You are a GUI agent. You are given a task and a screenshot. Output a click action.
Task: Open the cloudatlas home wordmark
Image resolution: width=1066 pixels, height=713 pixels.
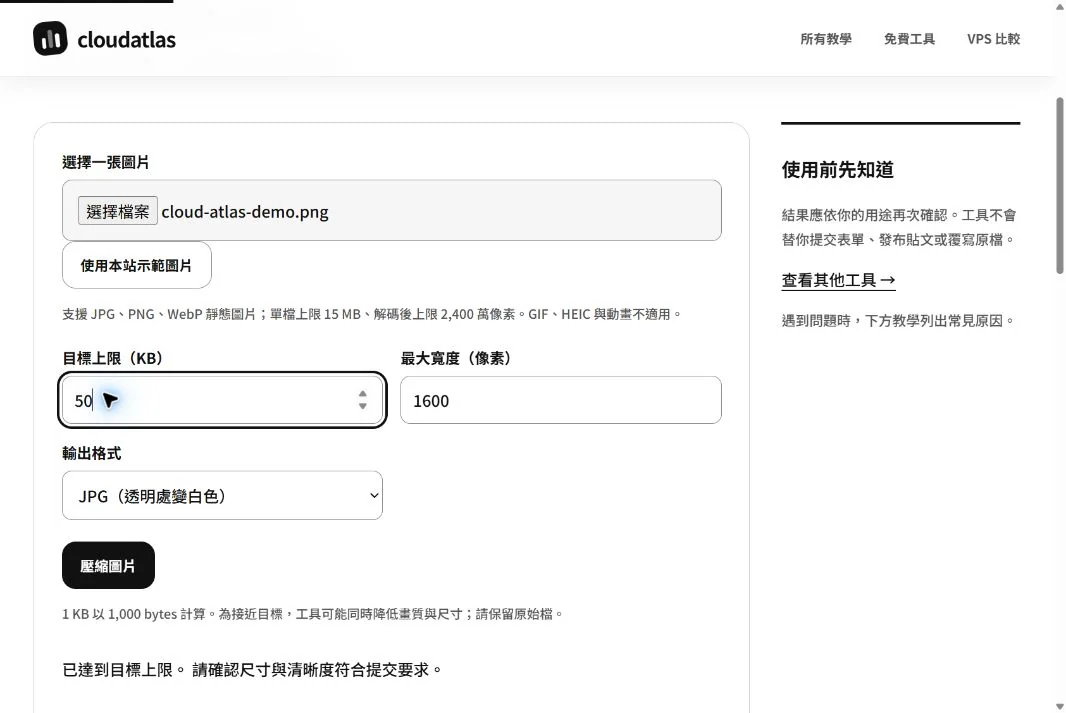pyautogui.click(x=126, y=40)
